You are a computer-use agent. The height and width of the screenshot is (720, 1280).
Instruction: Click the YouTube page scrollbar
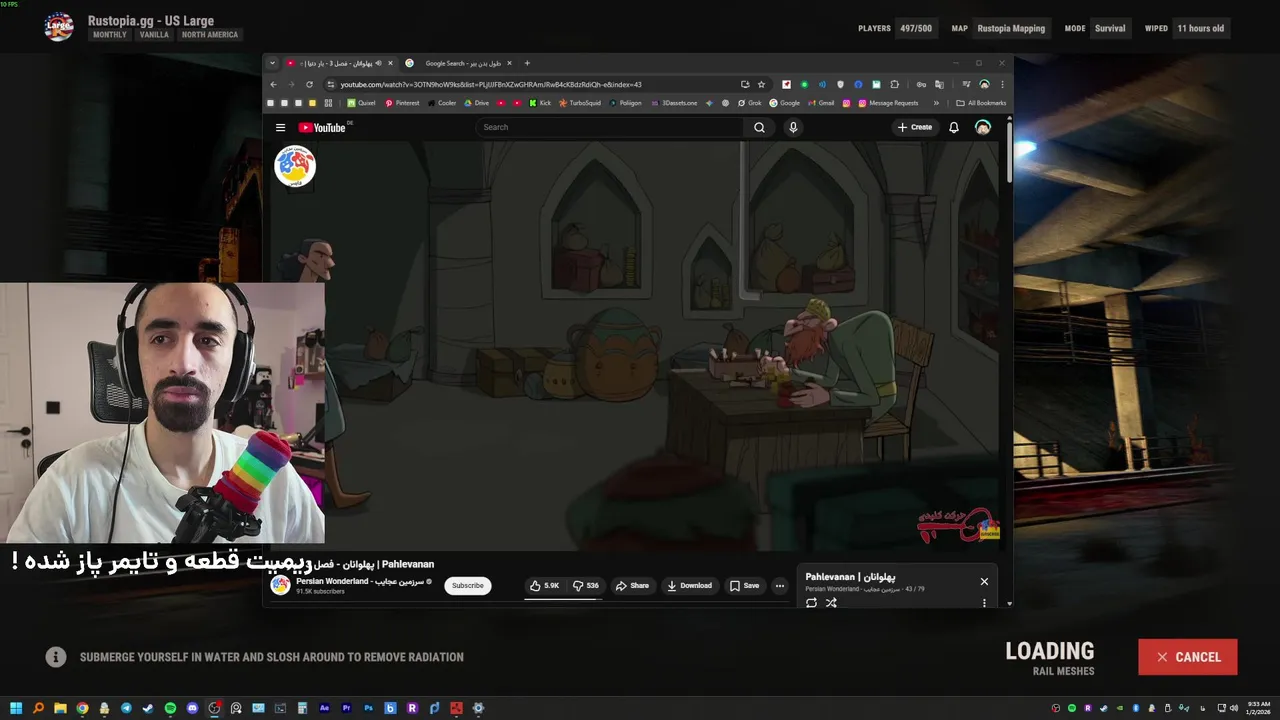tap(1008, 150)
